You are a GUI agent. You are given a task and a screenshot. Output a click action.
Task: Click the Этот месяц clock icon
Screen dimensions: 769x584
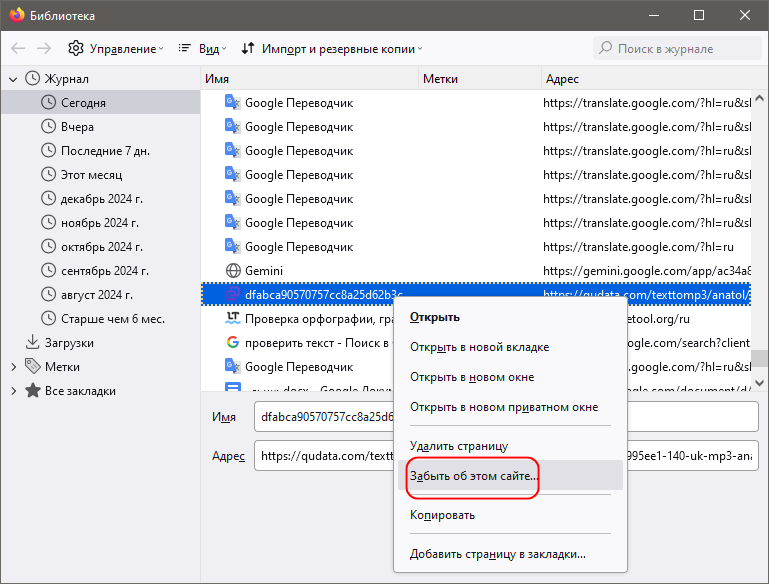(48, 174)
